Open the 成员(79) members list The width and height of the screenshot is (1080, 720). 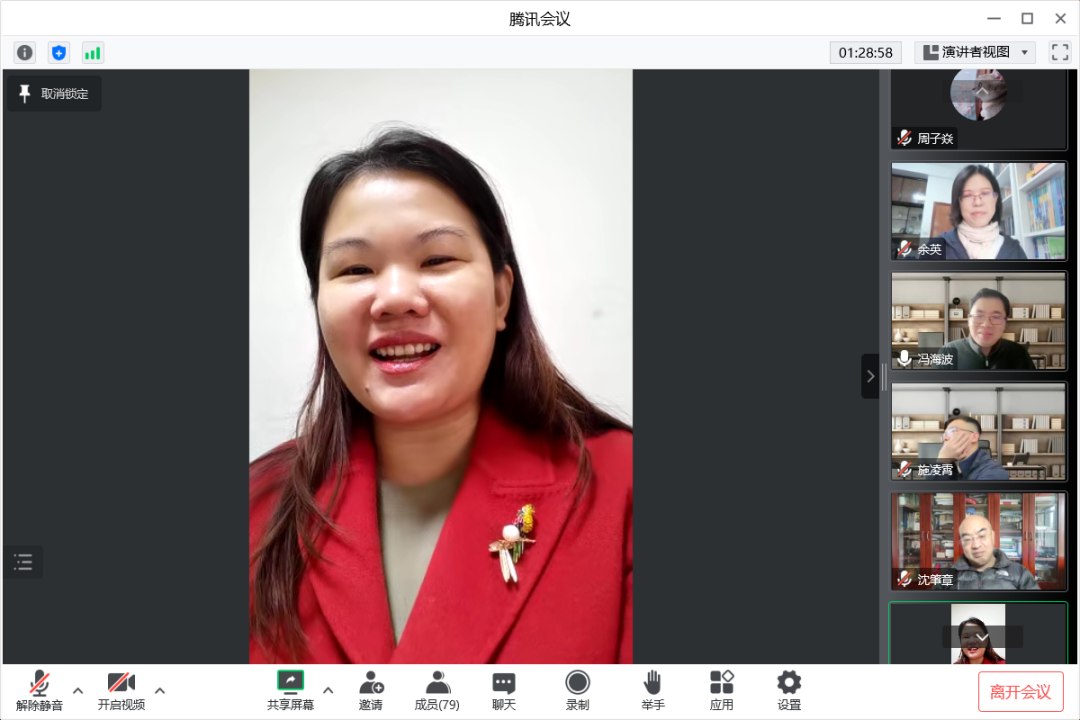437,690
